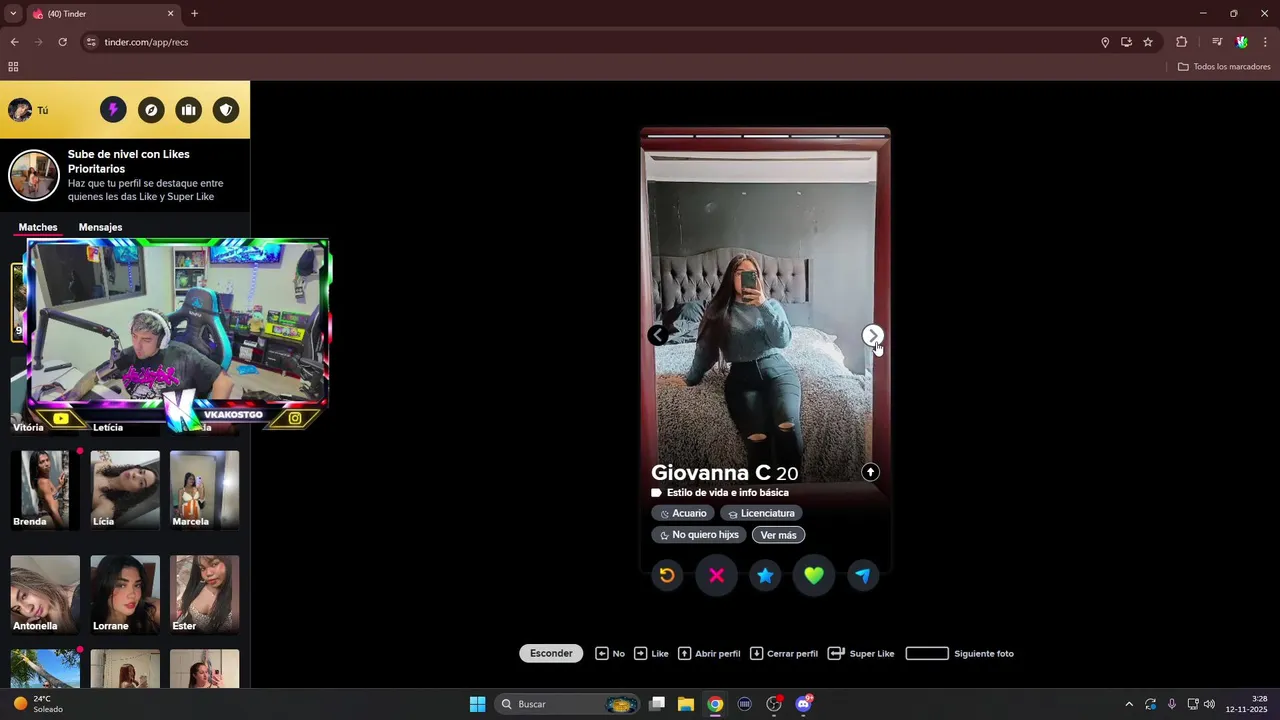Open the Explore compass icon
This screenshot has height=720, width=1280.
tap(151, 110)
